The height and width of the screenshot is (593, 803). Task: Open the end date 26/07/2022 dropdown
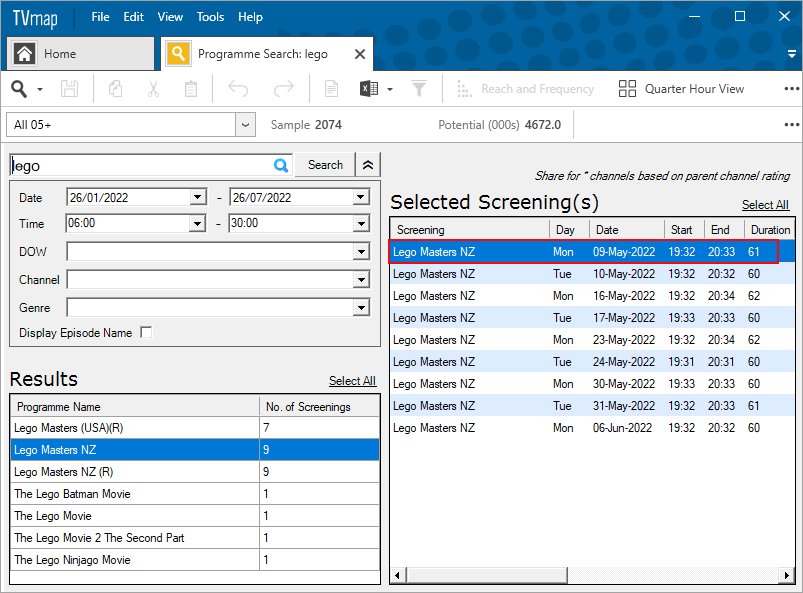click(x=361, y=197)
